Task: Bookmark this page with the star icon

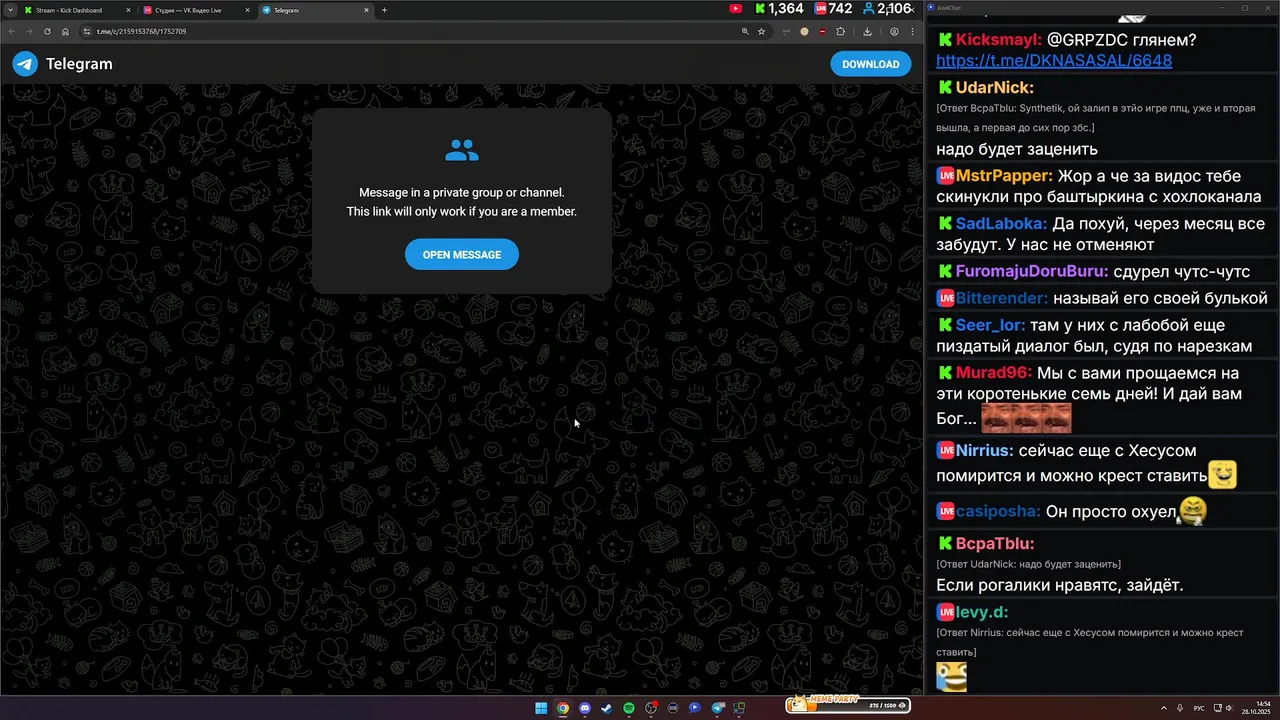Action: 762,31
